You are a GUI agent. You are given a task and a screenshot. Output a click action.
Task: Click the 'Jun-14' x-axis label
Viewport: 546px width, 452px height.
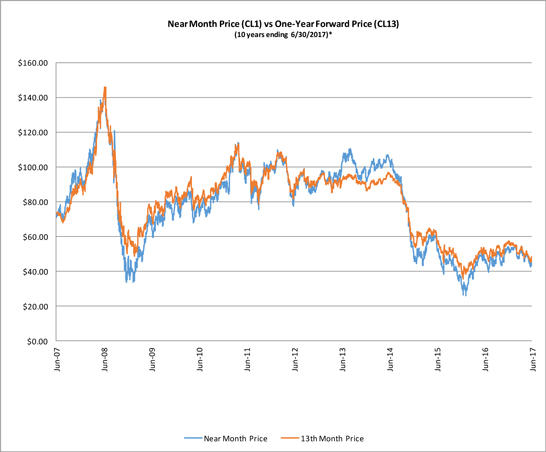[x=390, y=359]
